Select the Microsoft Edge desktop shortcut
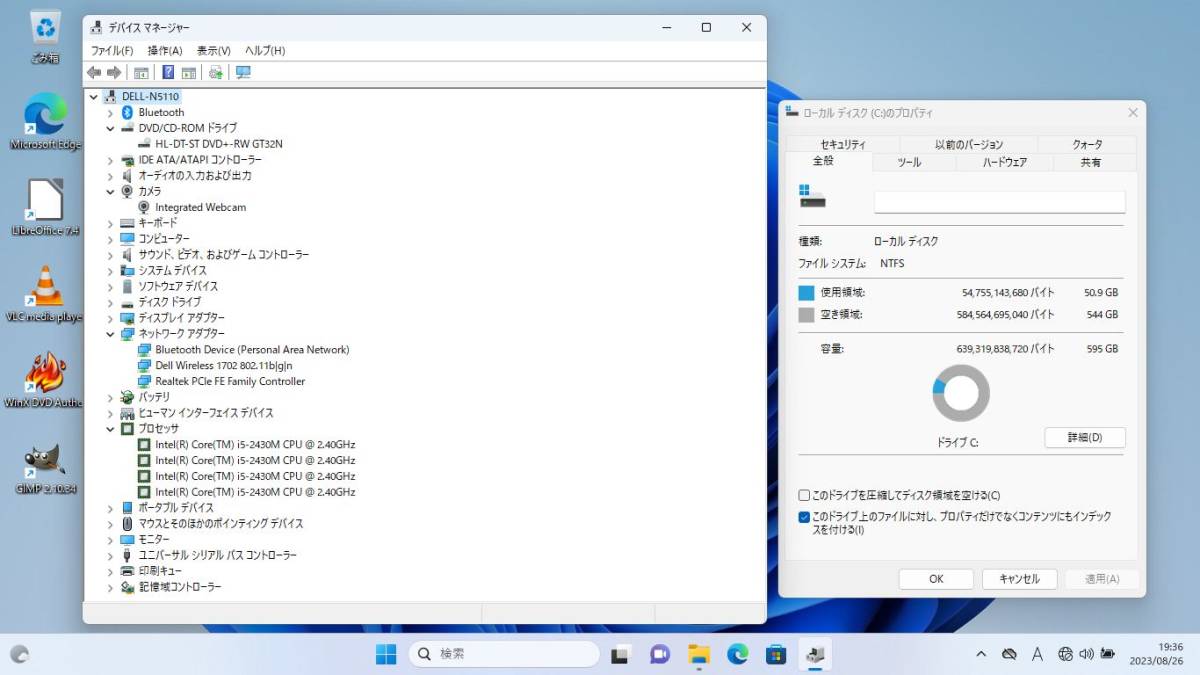The width and height of the screenshot is (1200, 675). point(45,122)
